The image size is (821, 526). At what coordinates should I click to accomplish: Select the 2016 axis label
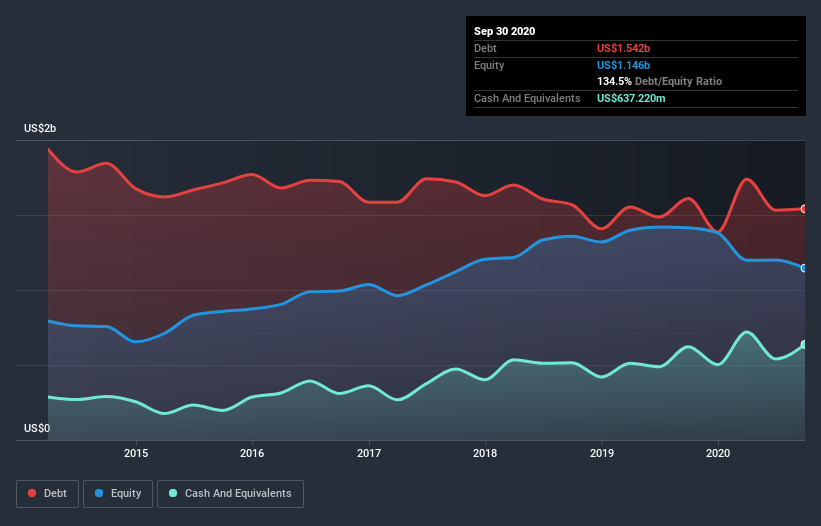pos(252,453)
